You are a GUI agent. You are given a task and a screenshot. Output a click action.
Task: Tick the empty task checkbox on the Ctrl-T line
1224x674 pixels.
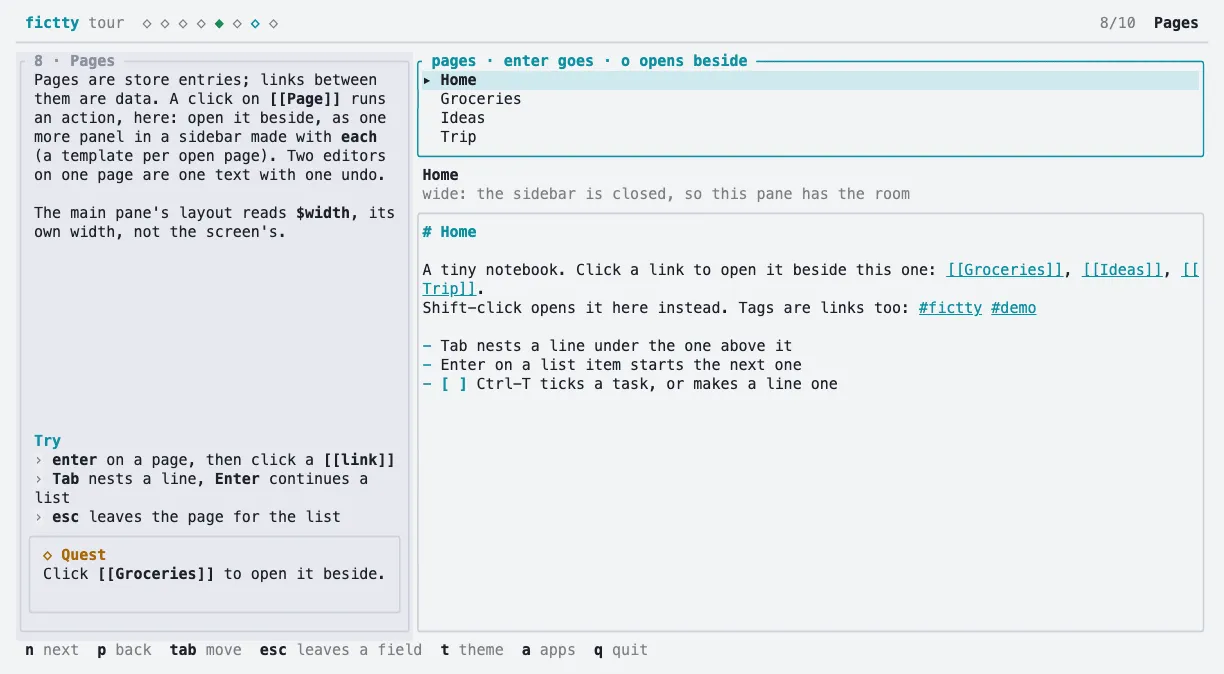(454, 384)
